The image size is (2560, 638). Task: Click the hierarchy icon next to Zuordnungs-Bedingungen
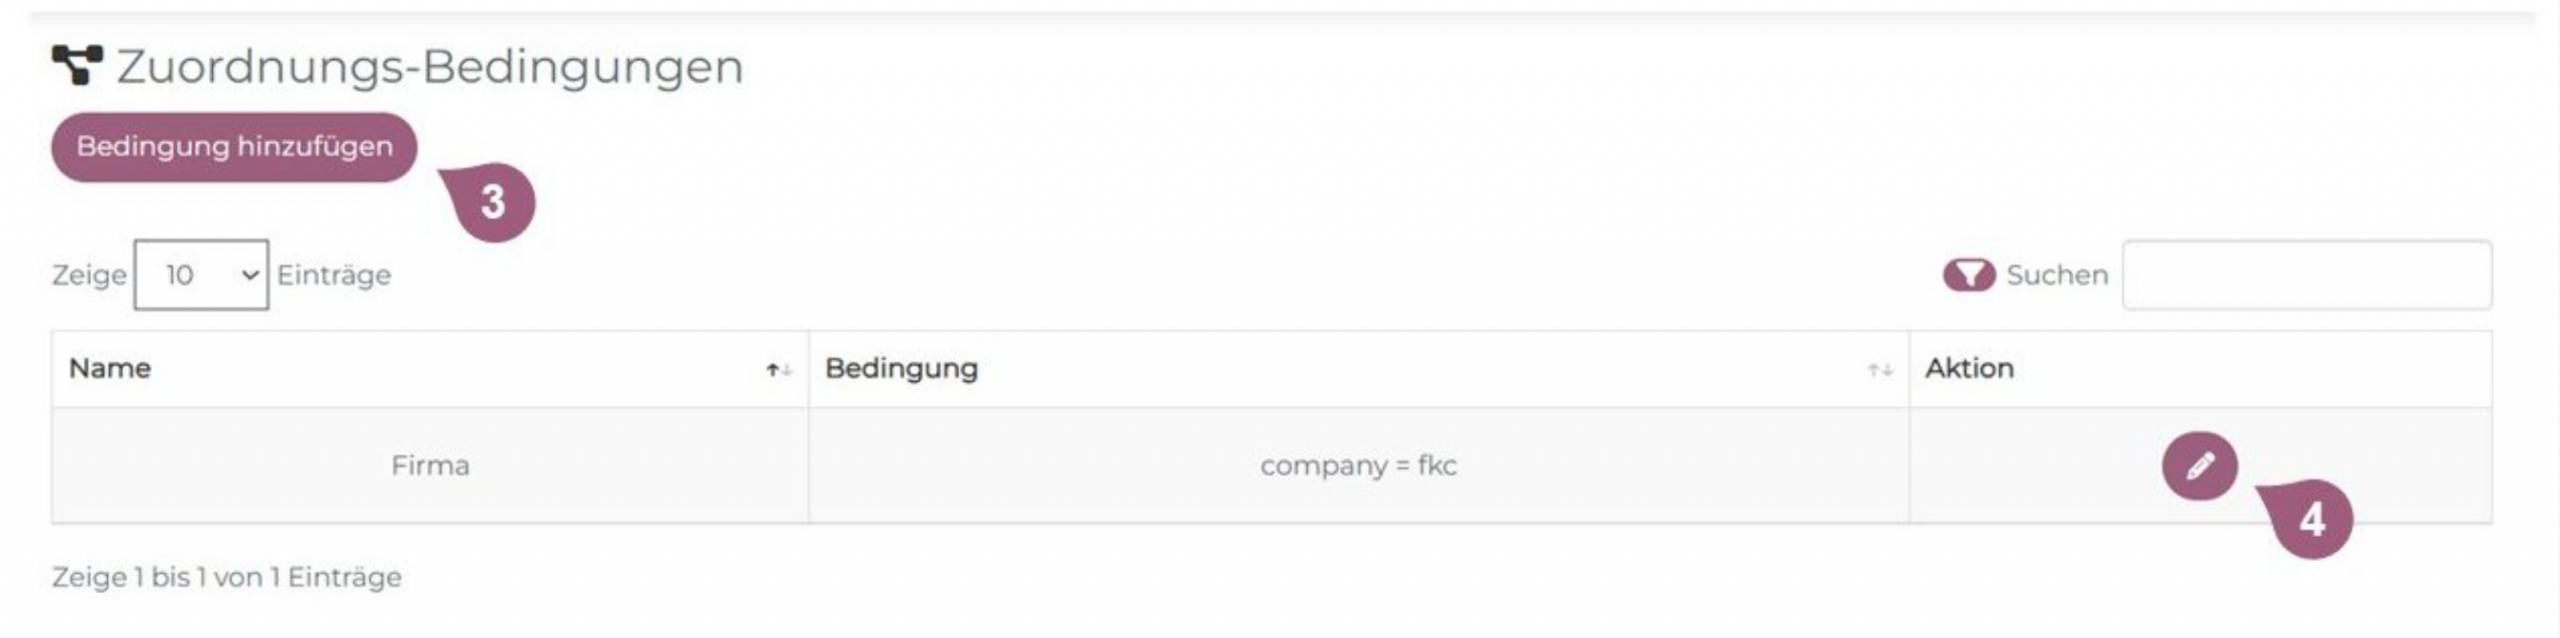tap(77, 65)
